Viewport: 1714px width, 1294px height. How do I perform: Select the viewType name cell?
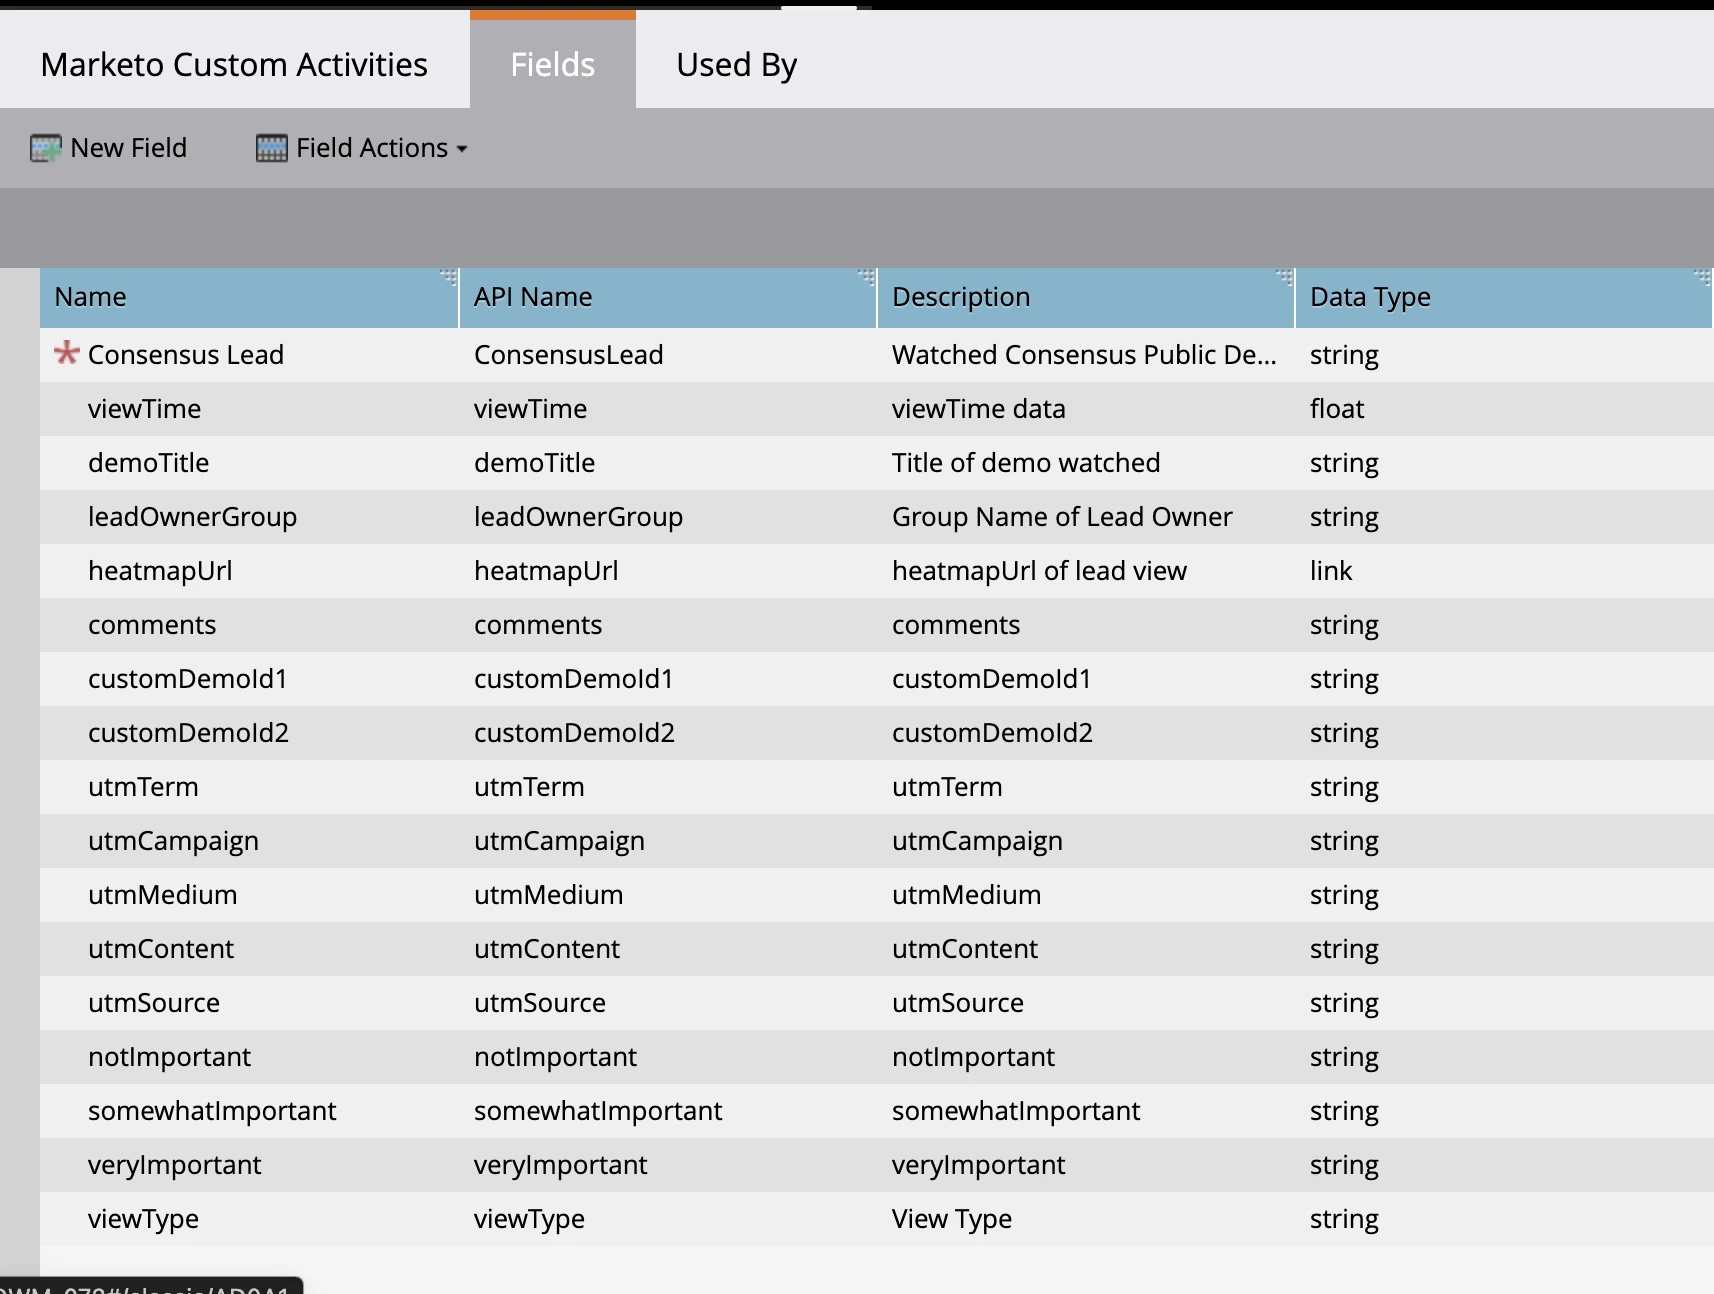point(143,1219)
